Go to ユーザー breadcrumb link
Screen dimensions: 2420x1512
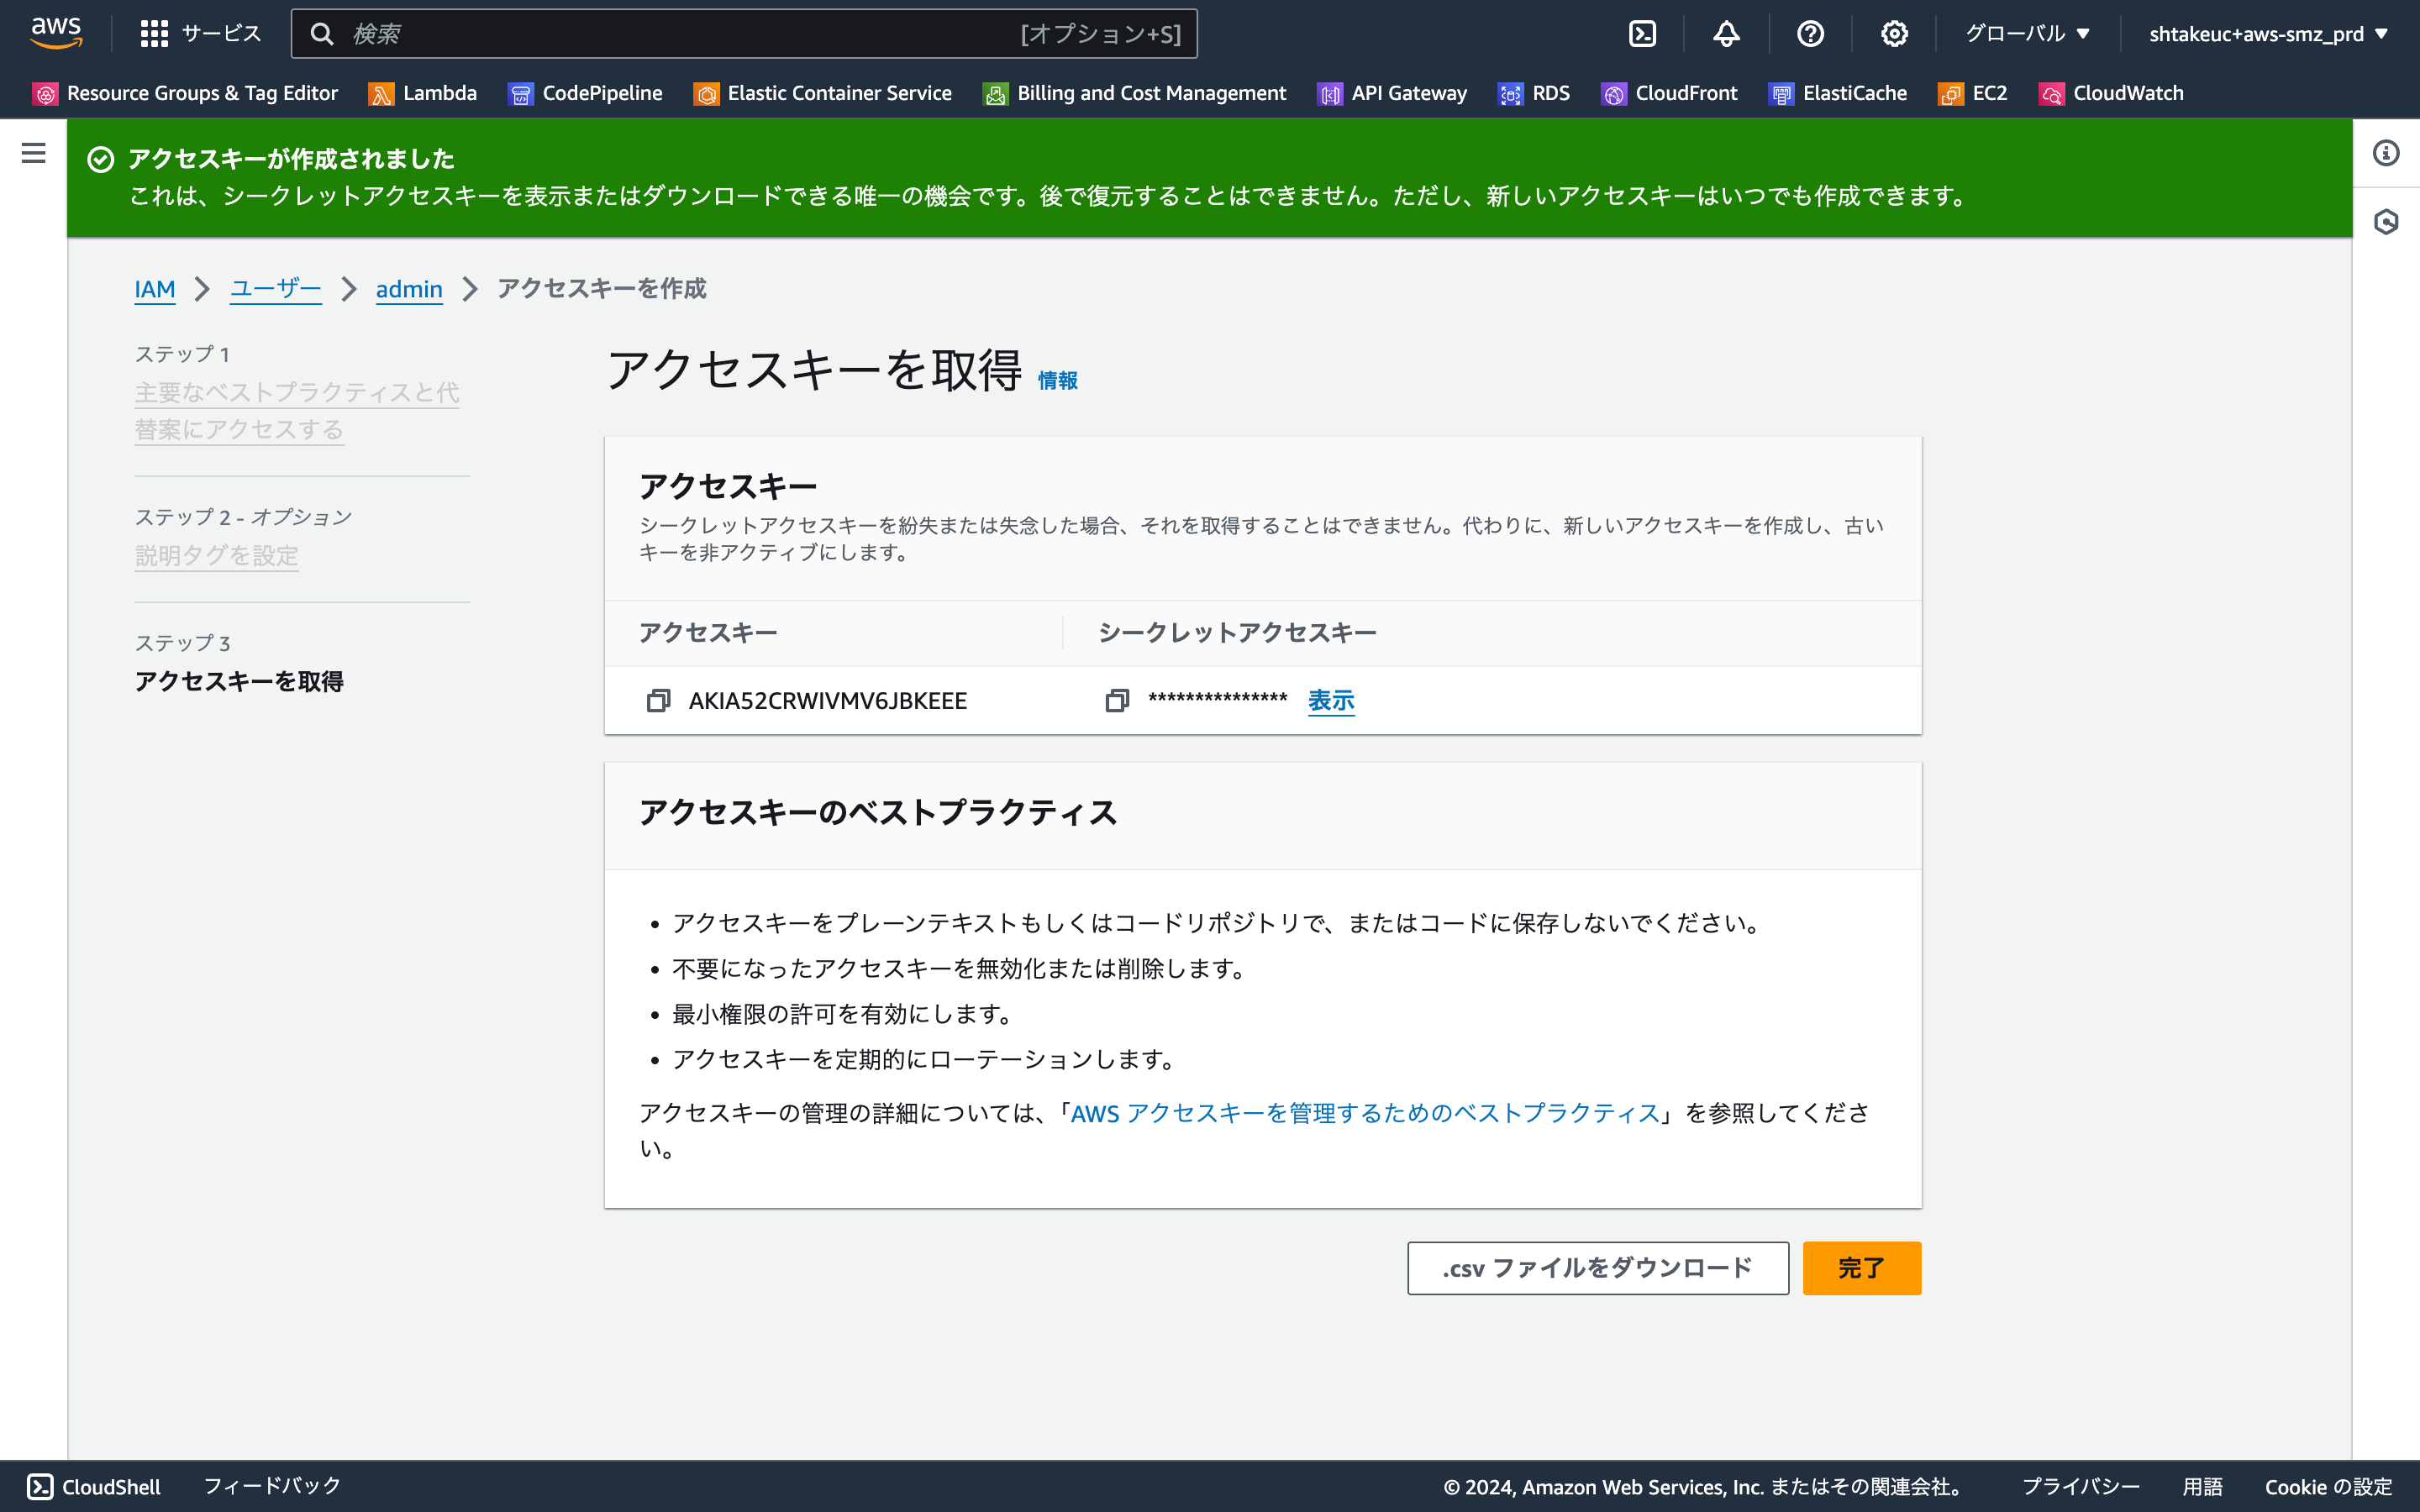[x=276, y=289]
